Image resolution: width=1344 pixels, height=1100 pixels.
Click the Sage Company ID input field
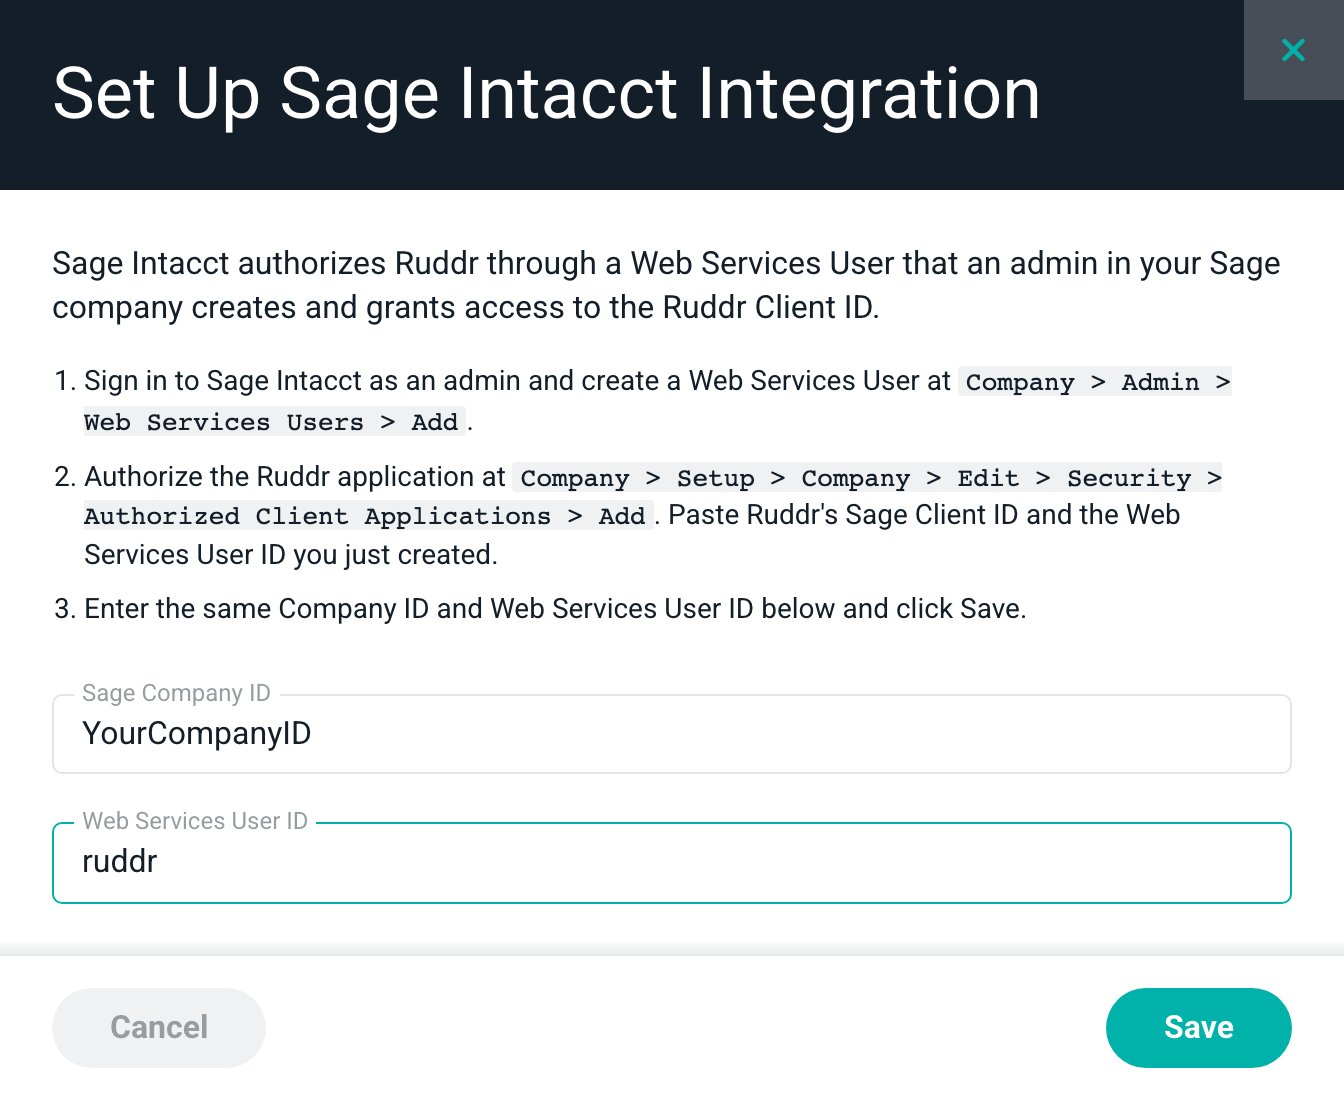coord(672,734)
